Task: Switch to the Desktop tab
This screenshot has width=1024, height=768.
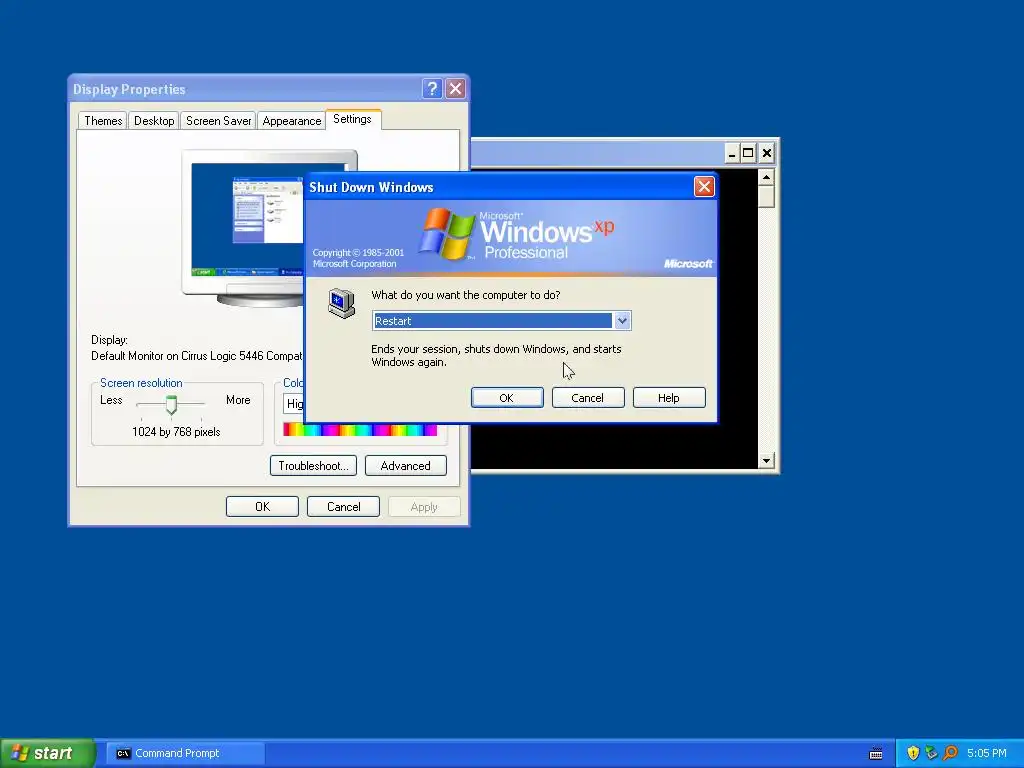Action: [154, 121]
